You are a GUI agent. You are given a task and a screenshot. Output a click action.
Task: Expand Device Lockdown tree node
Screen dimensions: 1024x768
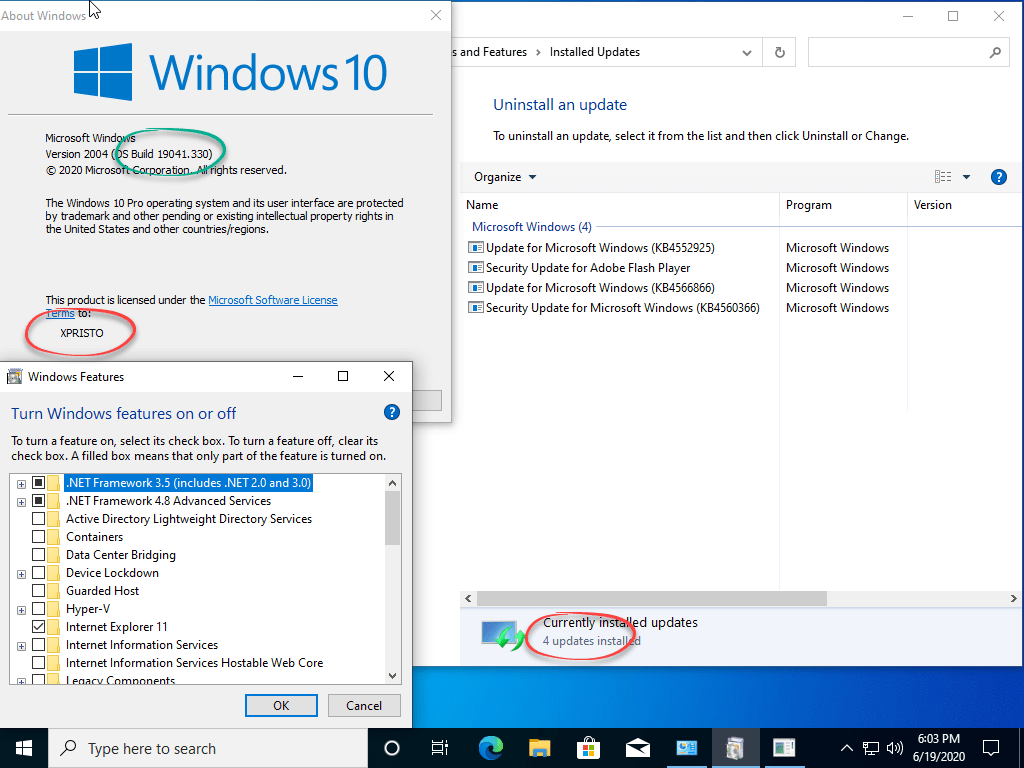point(22,574)
